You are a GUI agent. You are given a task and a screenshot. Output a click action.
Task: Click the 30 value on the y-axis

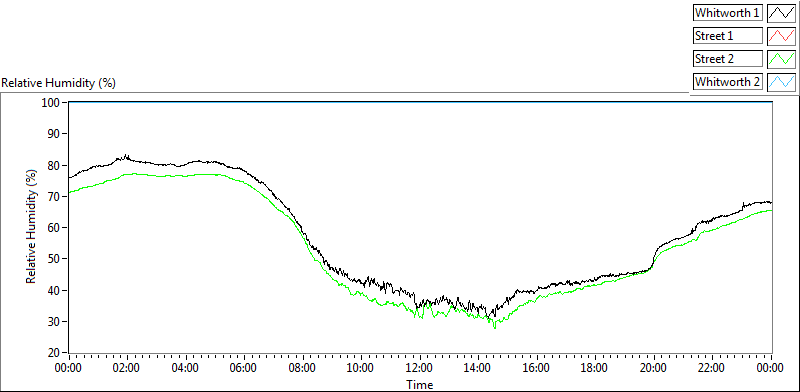tap(55, 322)
